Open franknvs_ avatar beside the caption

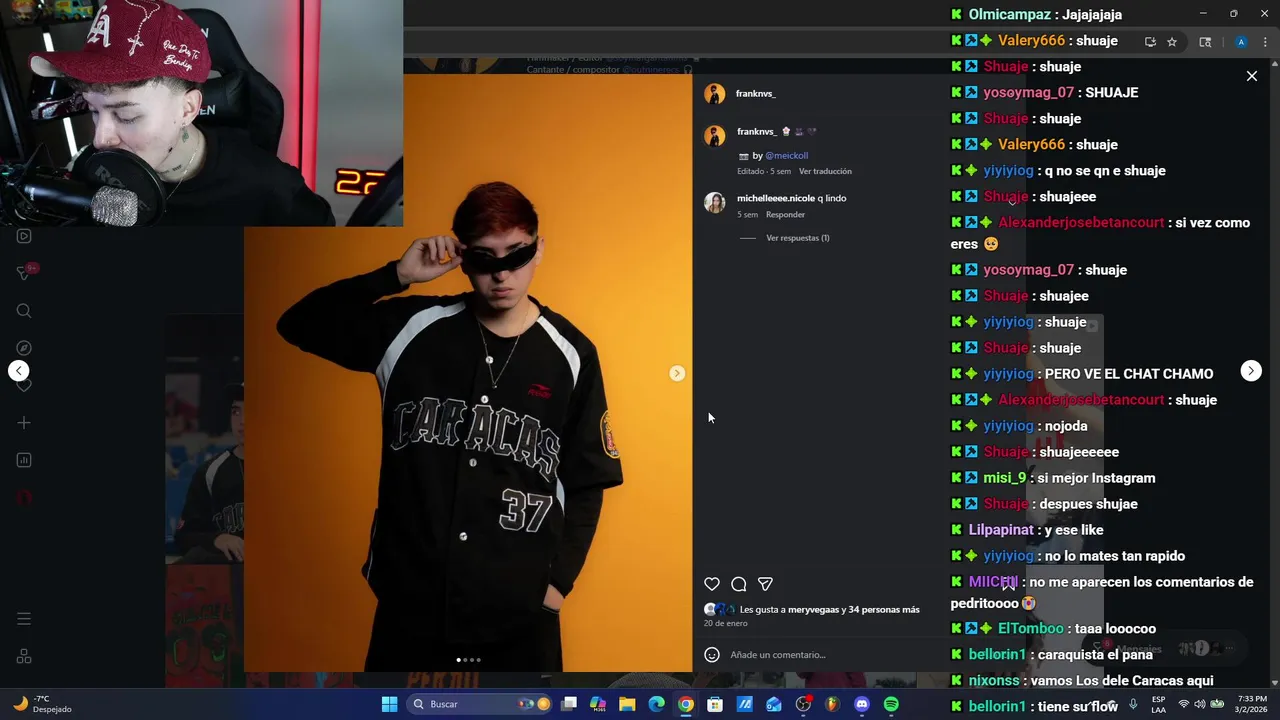(714, 136)
